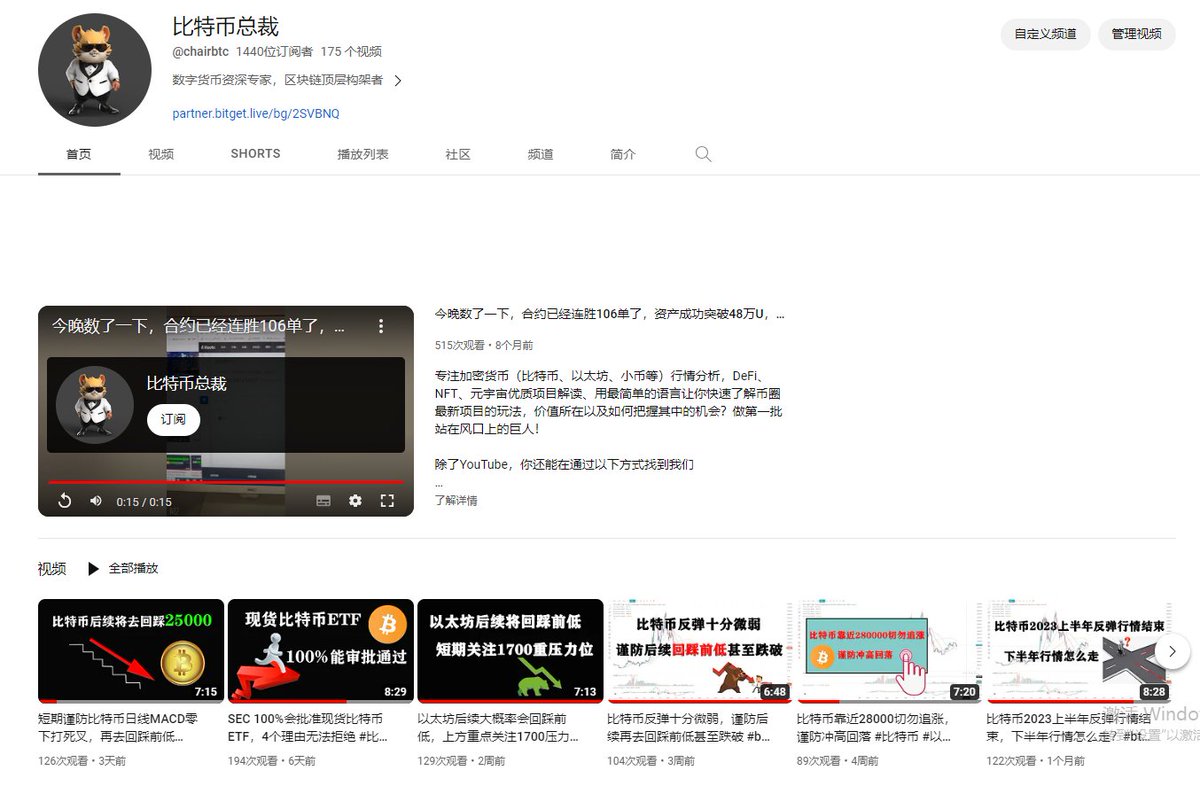Open thumbnail 以太坊后续将回踩前低

coord(510,651)
